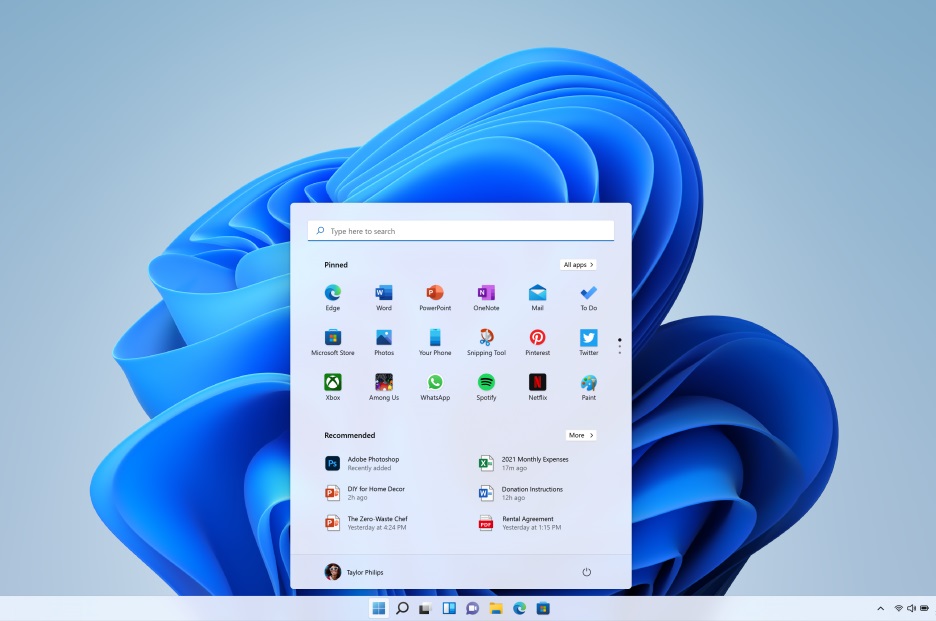The height and width of the screenshot is (621, 936).
Task: Launch Spotify from pinned apps
Action: [x=486, y=387]
